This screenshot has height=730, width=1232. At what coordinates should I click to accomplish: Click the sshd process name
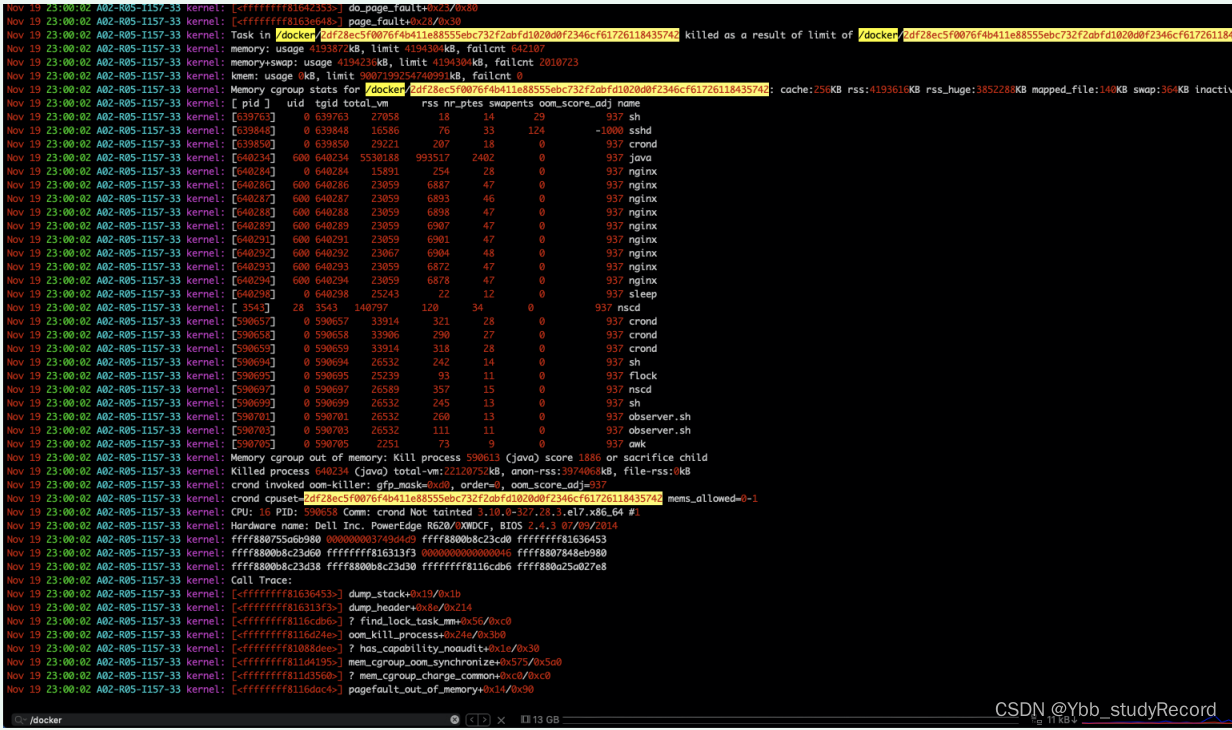click(x=640, y=131)
